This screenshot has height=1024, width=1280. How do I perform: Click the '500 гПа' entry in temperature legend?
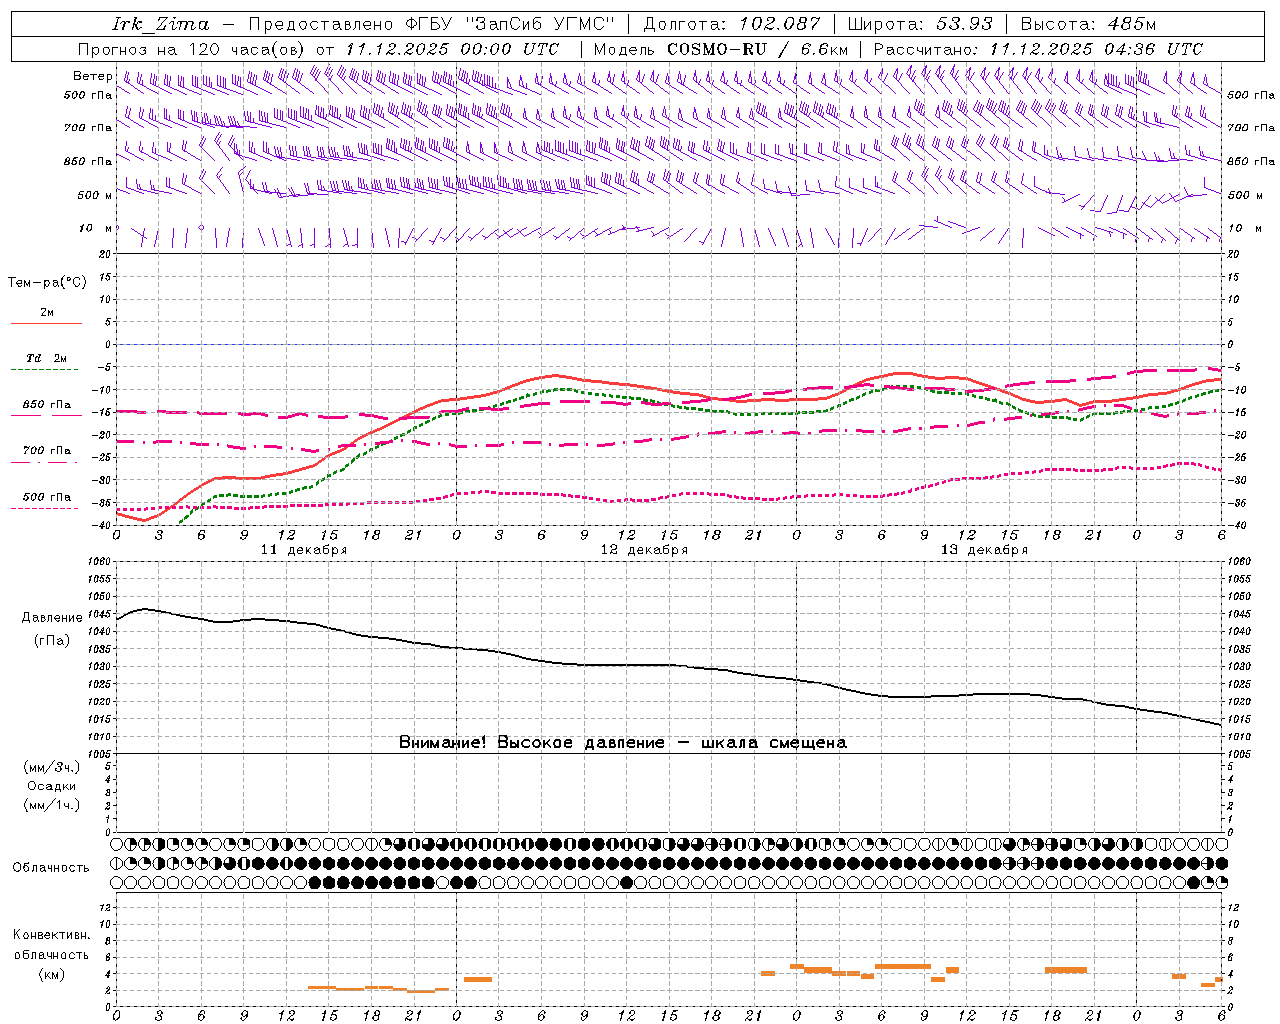point(47,497)
